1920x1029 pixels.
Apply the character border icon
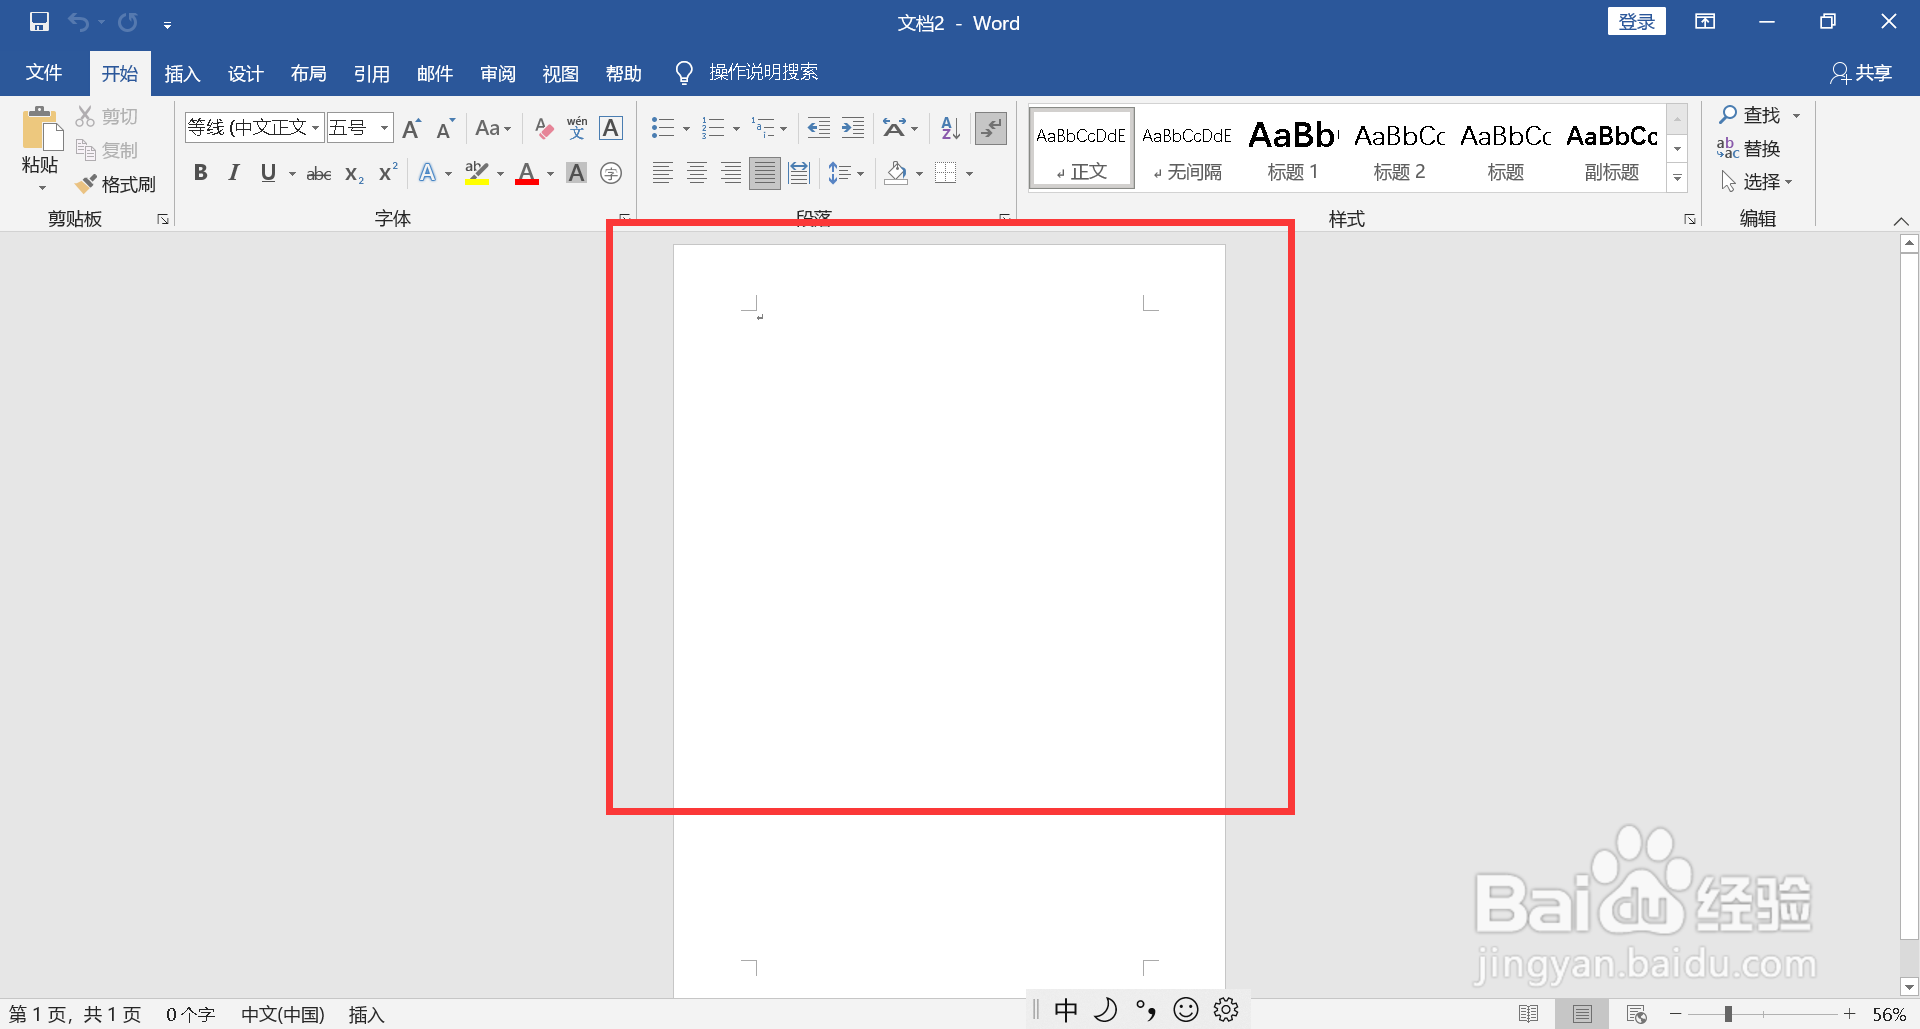click(x=611, y=128)
